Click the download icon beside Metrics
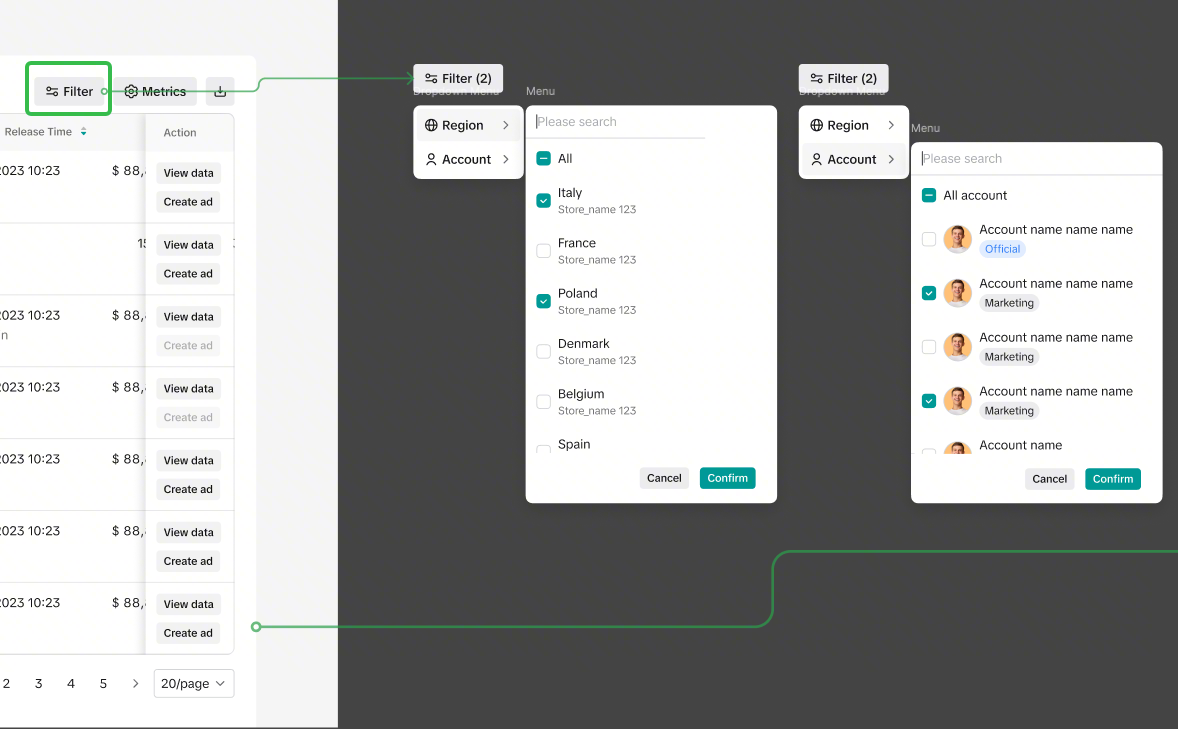Image resolution: width=1178 pixels, height=729 pixels. pos(220,91)
